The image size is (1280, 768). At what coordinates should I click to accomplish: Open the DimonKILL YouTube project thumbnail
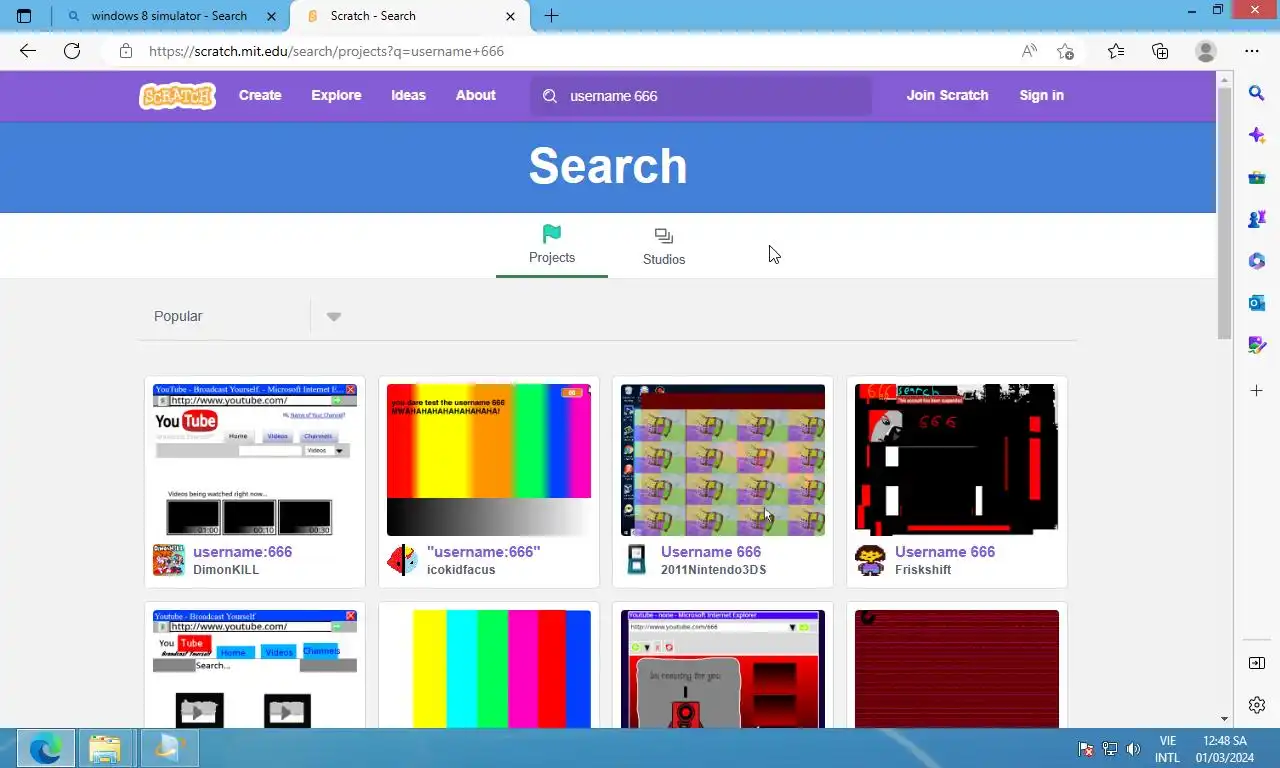click(x=255, y=460)
